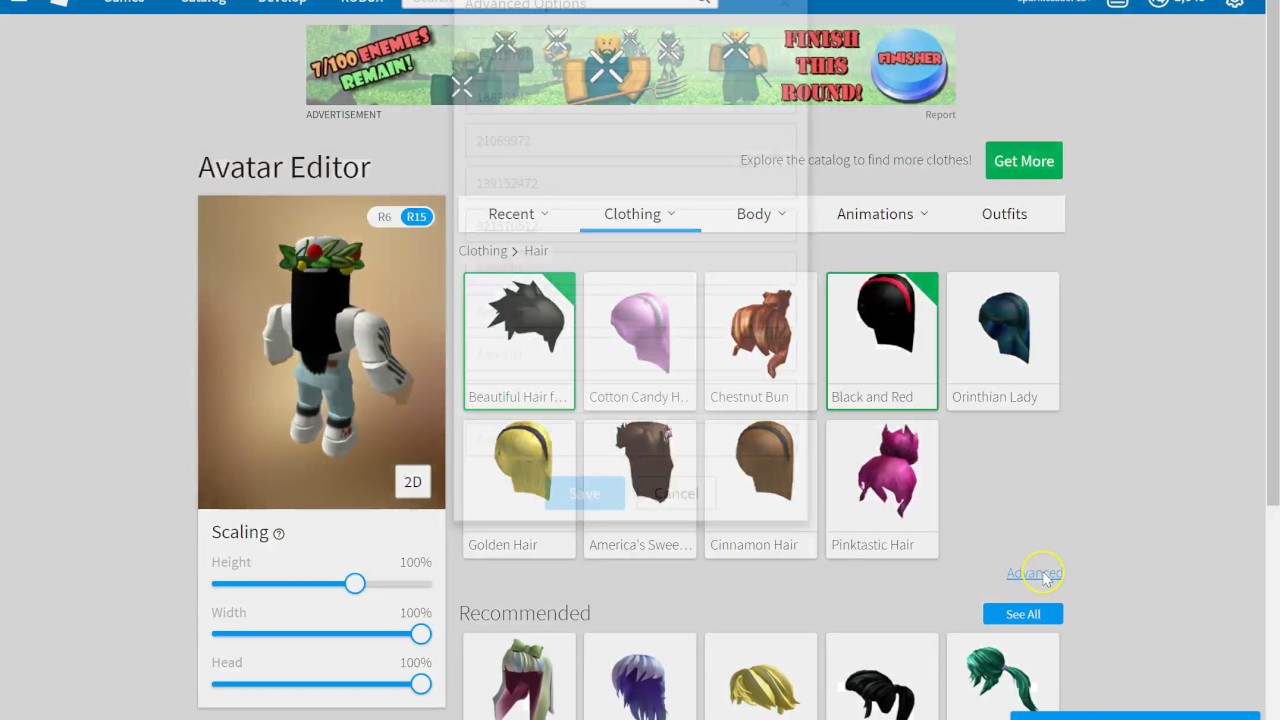This screenshot has height=720, width=1280.
Task: Select recommended black ponytail hair
Action: pos(882,676)
